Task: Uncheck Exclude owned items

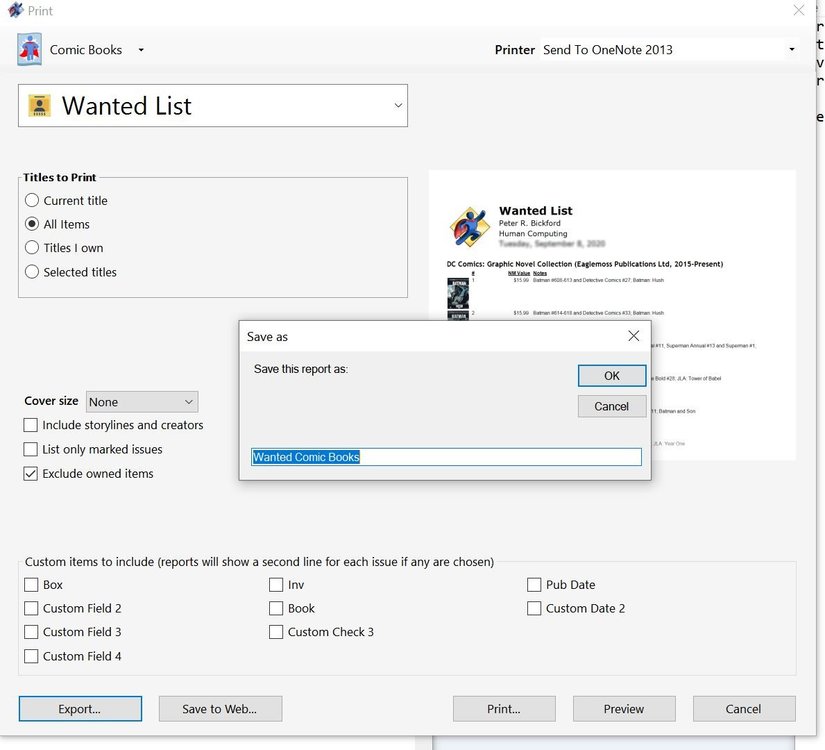Action: [x=31, y=473]
